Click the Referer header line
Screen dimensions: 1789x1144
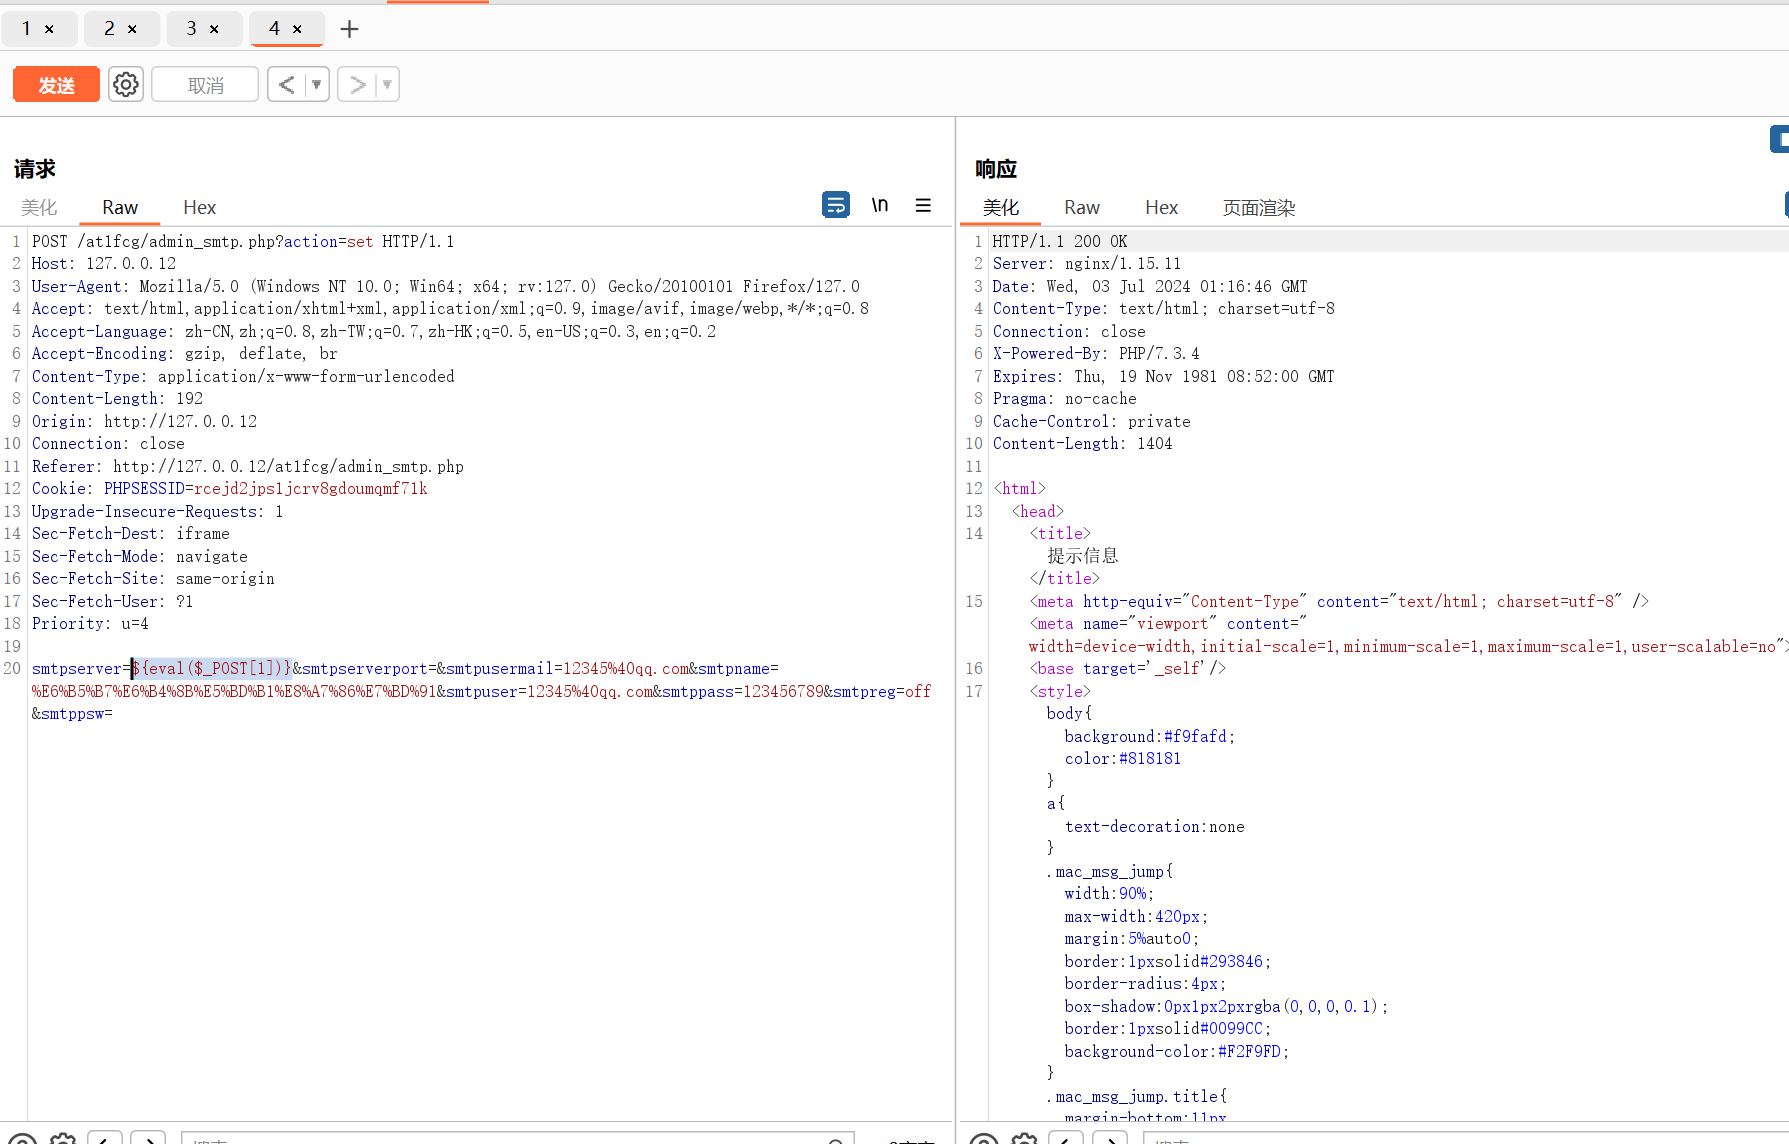(x=248, y=466)
